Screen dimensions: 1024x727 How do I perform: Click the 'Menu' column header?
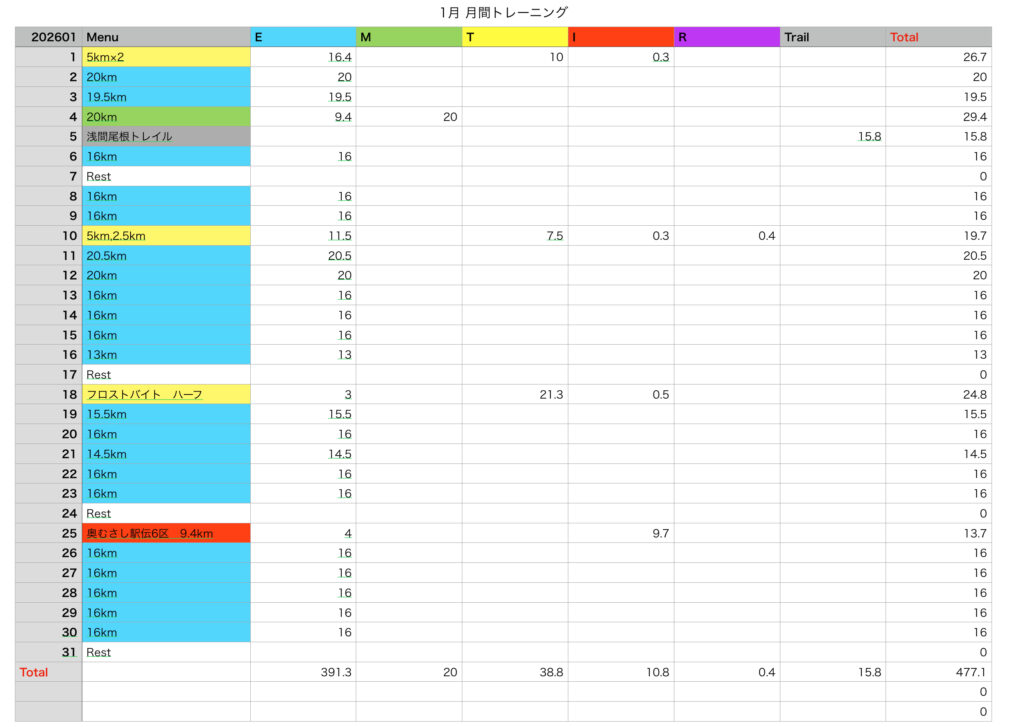tap(166, 37)
